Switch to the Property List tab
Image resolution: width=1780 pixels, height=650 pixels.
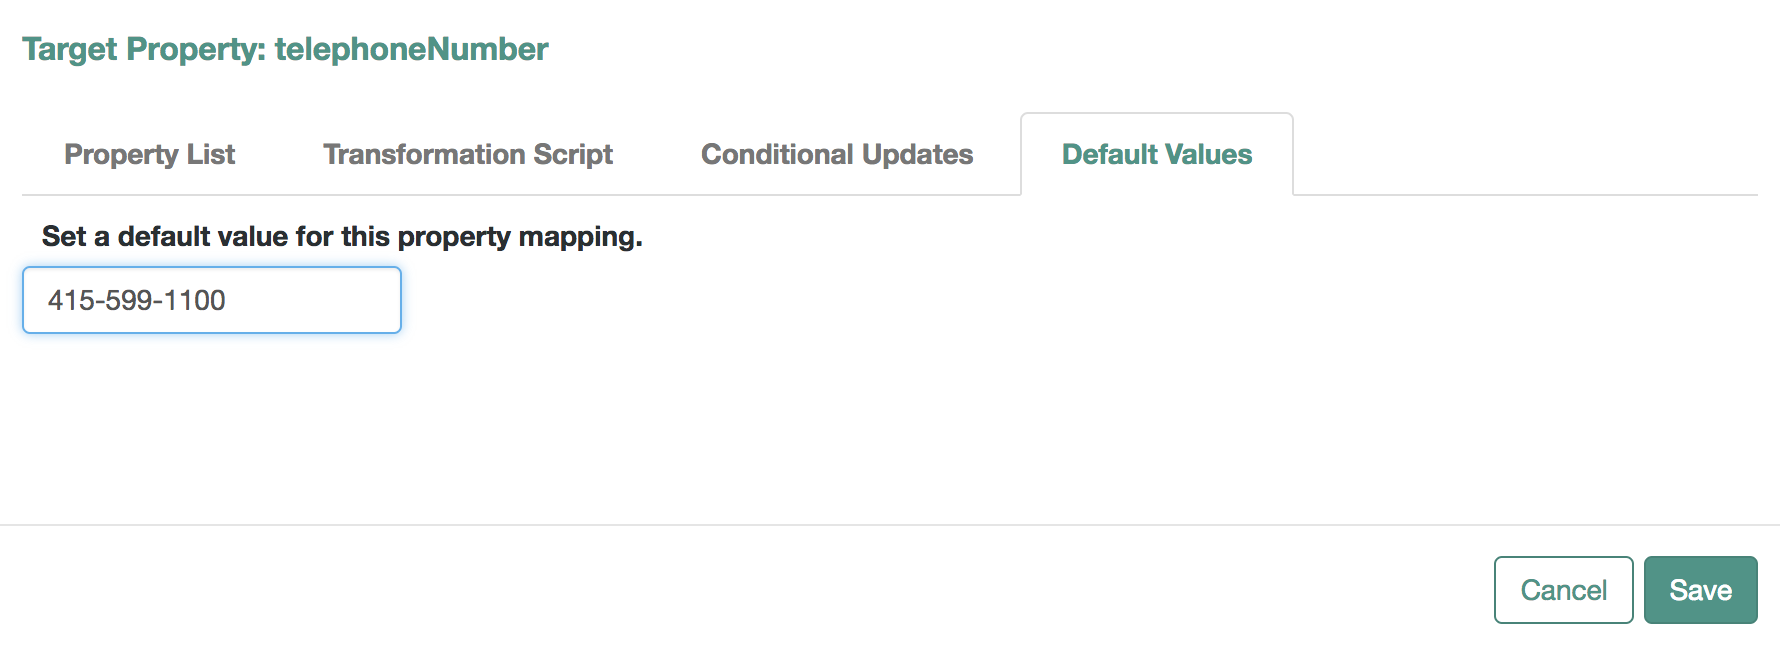pos(150,154)
